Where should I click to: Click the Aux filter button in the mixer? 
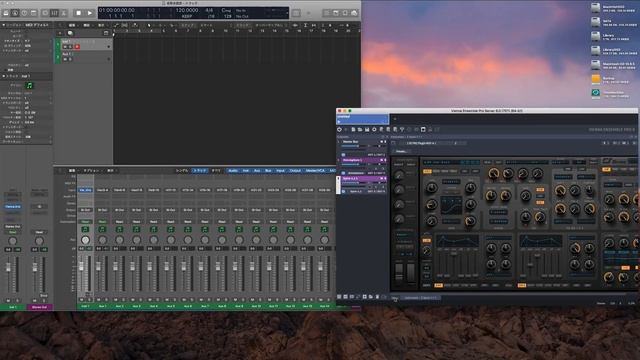click(x=257, y=171)
